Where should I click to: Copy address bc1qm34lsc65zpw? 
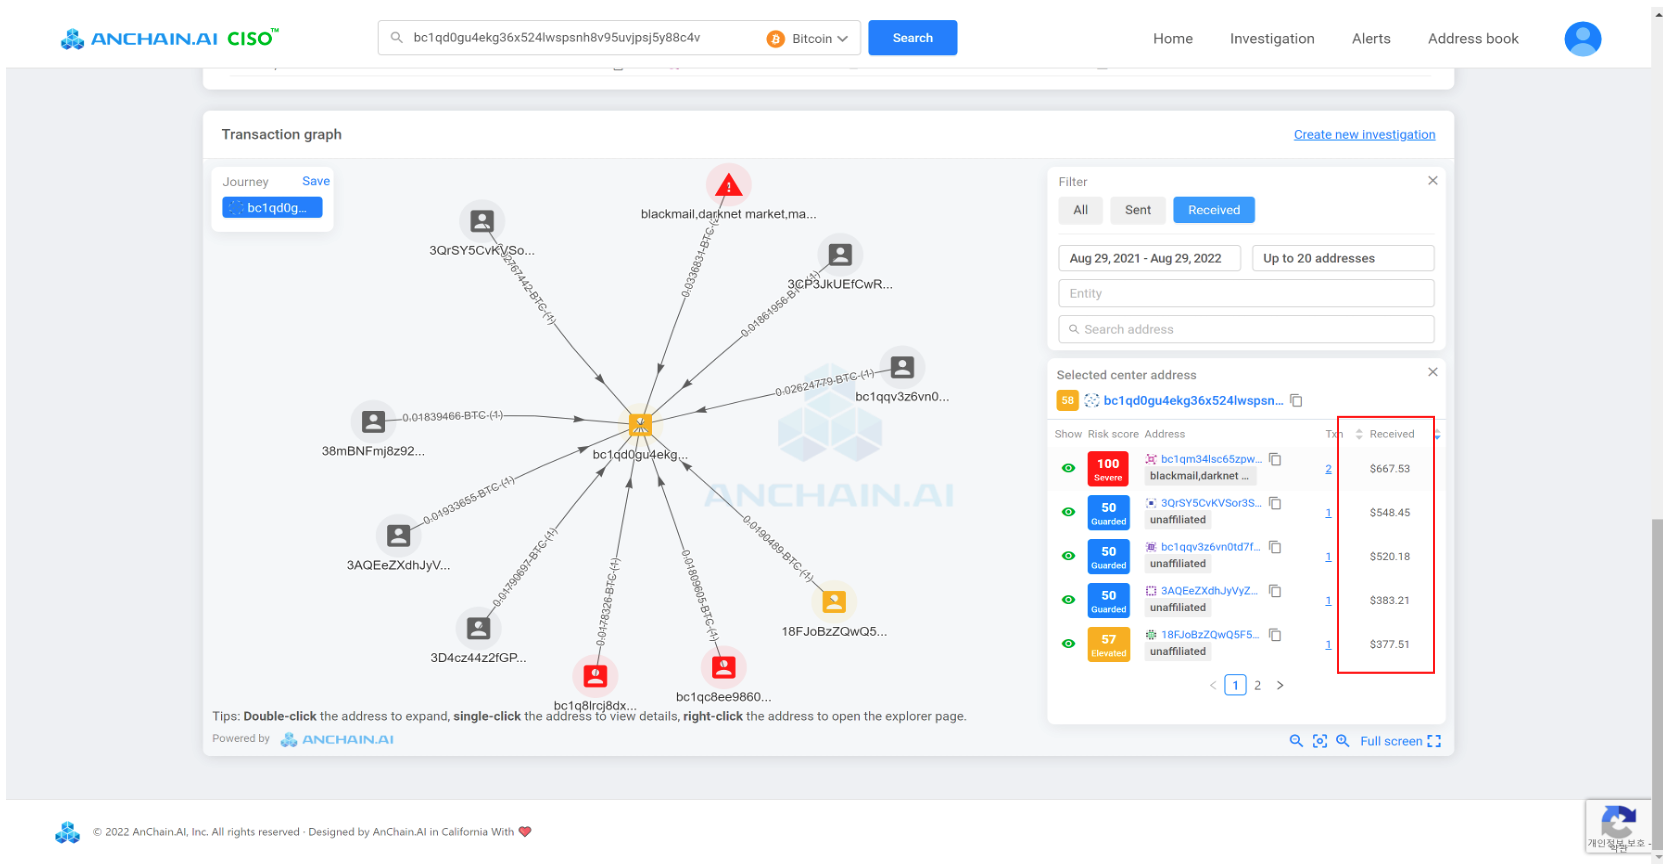(1275, 459)
